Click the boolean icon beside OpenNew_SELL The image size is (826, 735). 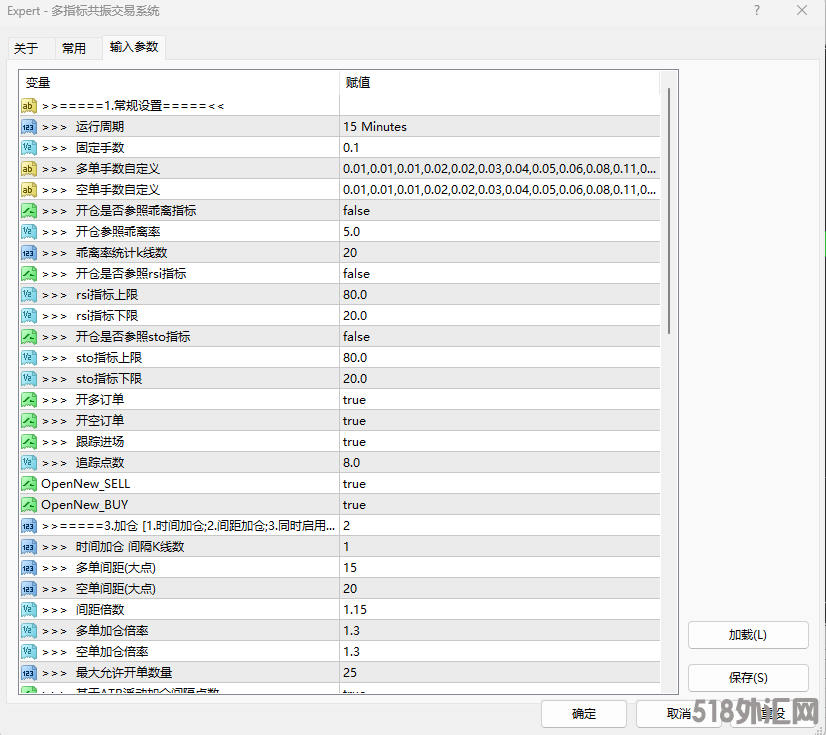coord(28,484)
